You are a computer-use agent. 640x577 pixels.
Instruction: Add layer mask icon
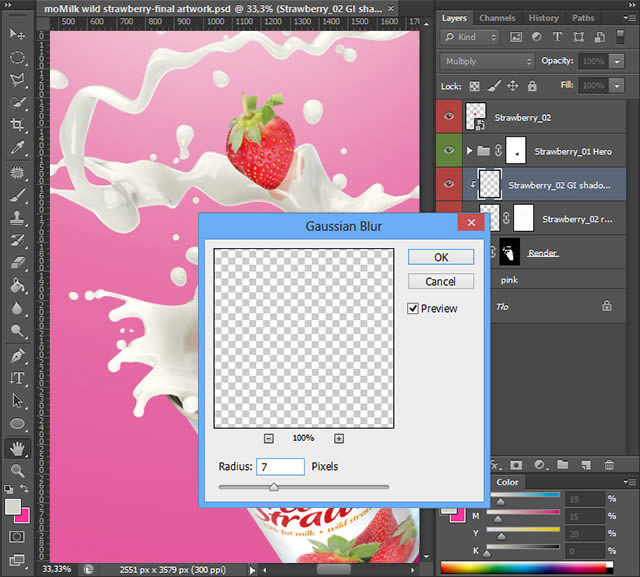[x=516, y=465]
